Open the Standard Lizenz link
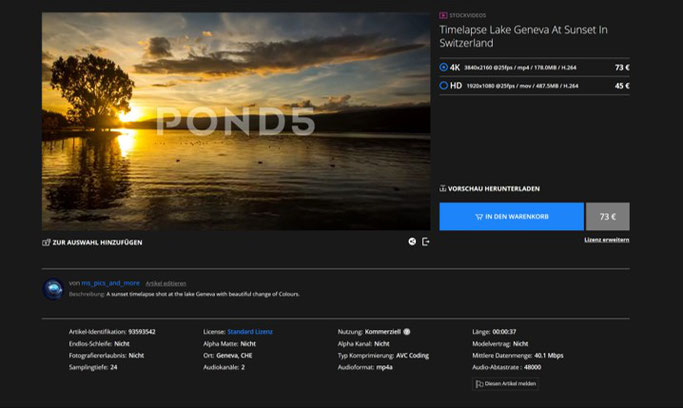The image size is (683, 408). click(250, 332)
